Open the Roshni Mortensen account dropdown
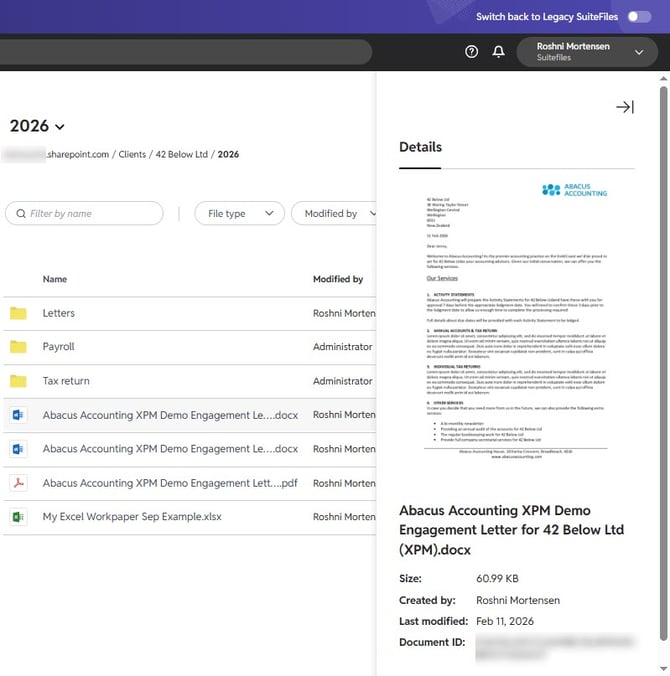Screen dimensions: 670x676 (587, 52)
